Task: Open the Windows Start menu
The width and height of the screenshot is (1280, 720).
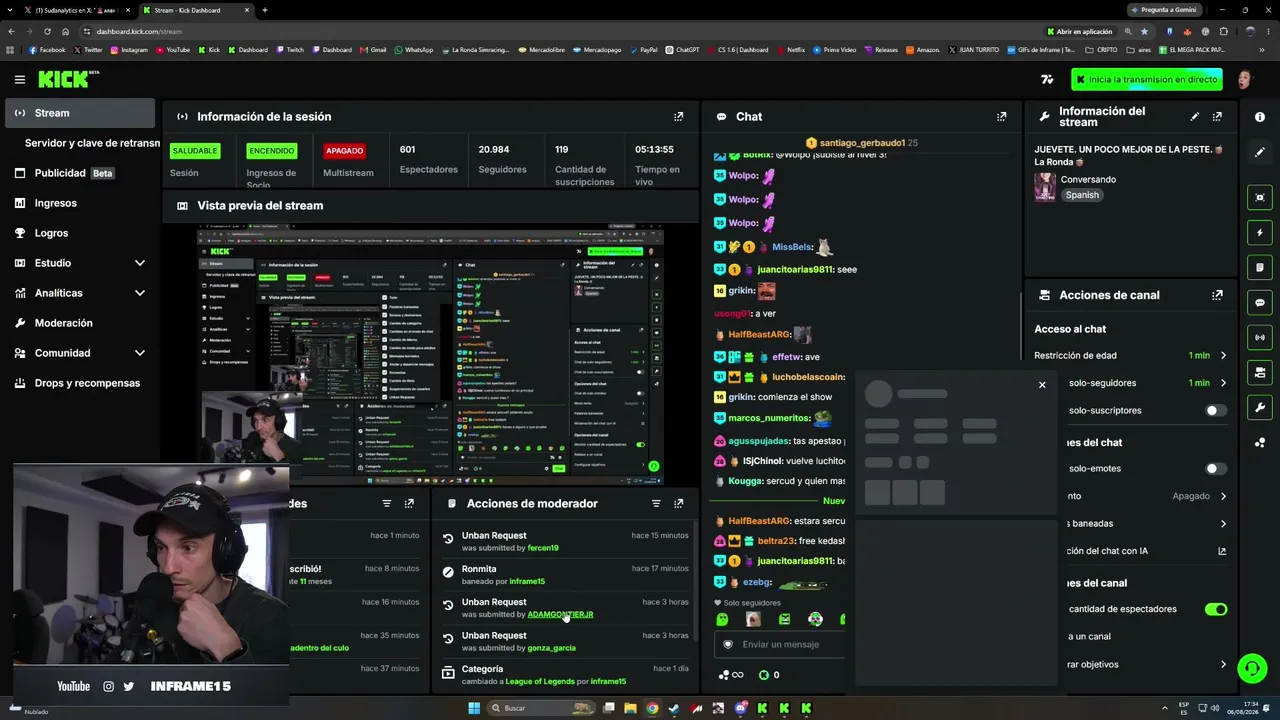Action: tap(474, 708)
